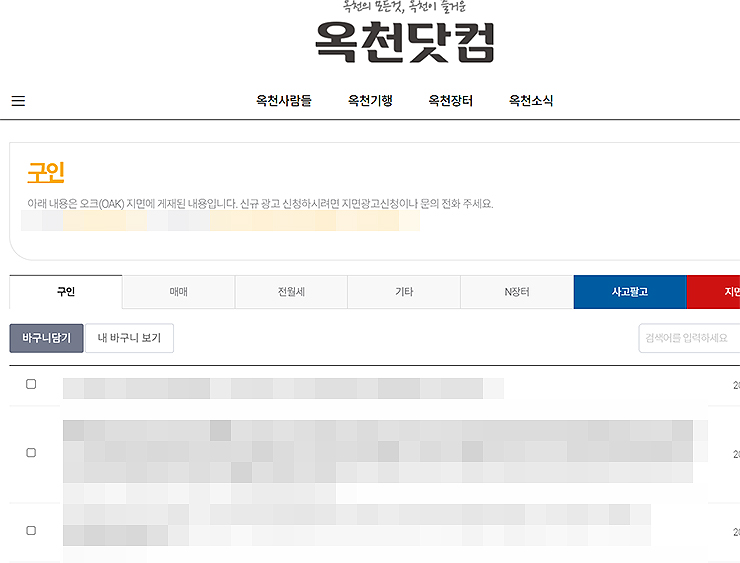Check the second listing's checkbox

coord(31,453)
